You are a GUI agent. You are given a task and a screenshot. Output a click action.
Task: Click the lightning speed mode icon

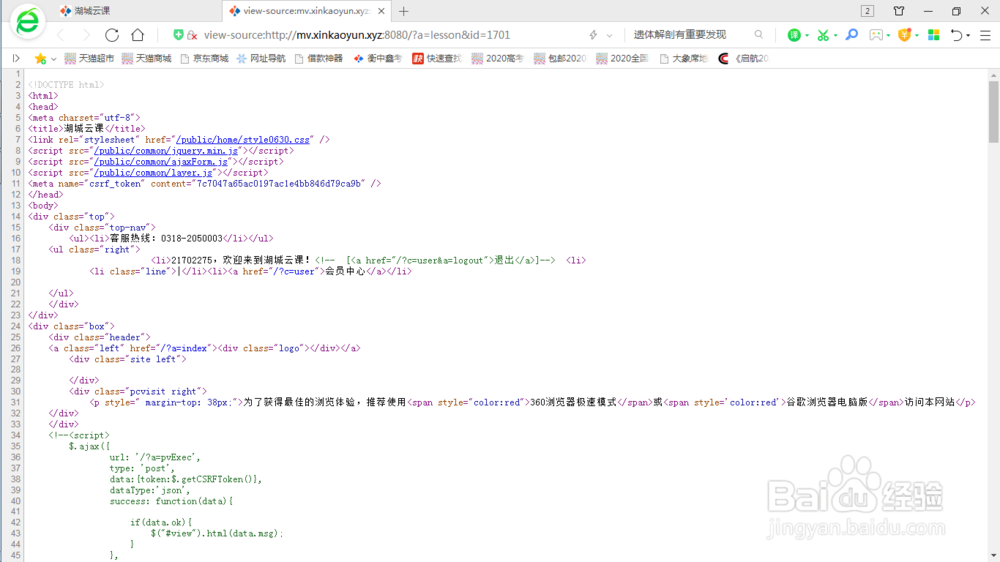pos(593,35)
